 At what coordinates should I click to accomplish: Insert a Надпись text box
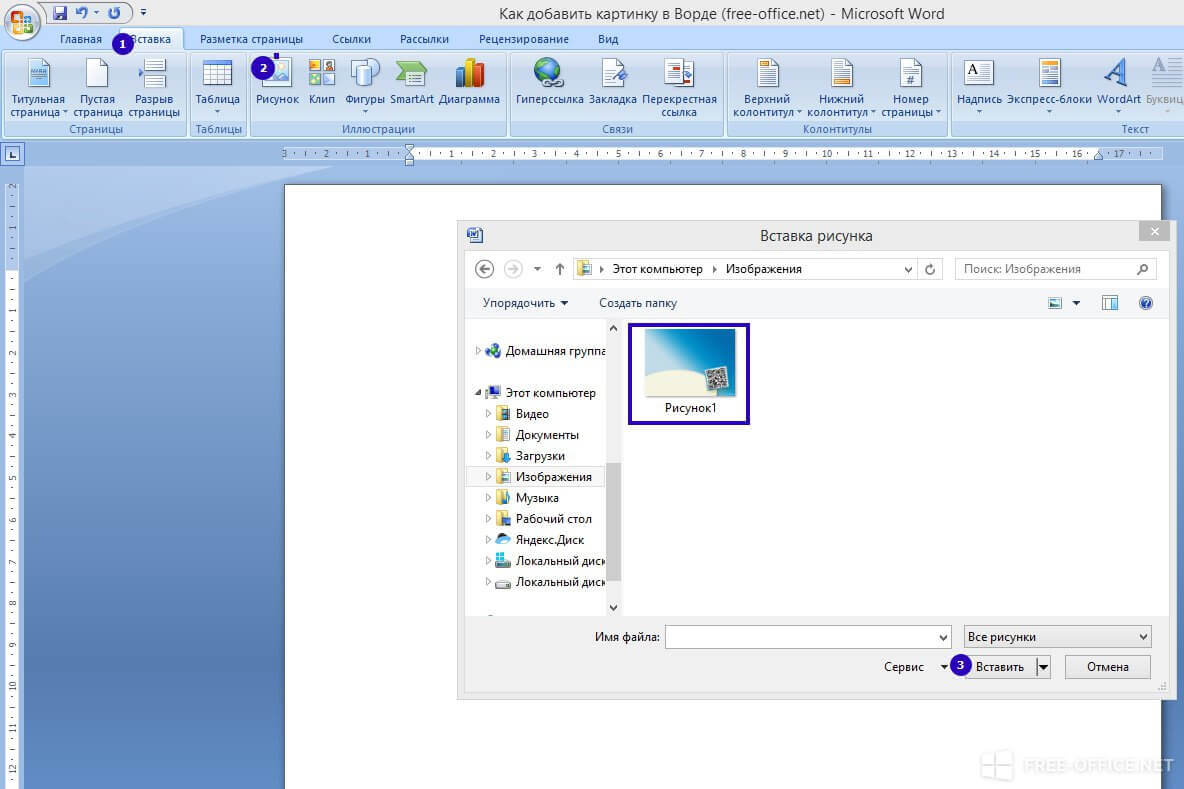[979, 87]
